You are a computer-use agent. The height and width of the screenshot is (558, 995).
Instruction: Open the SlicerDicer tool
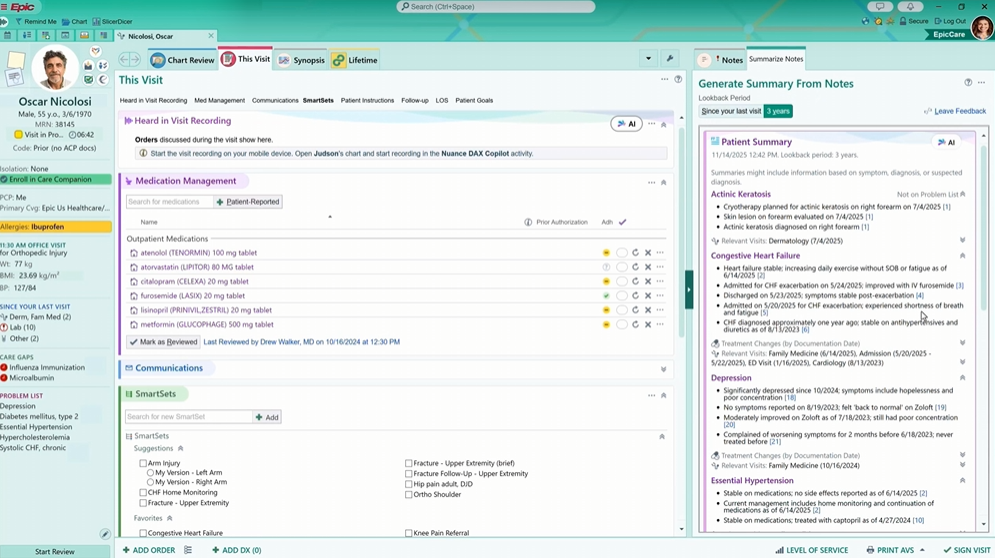(112, 21)
